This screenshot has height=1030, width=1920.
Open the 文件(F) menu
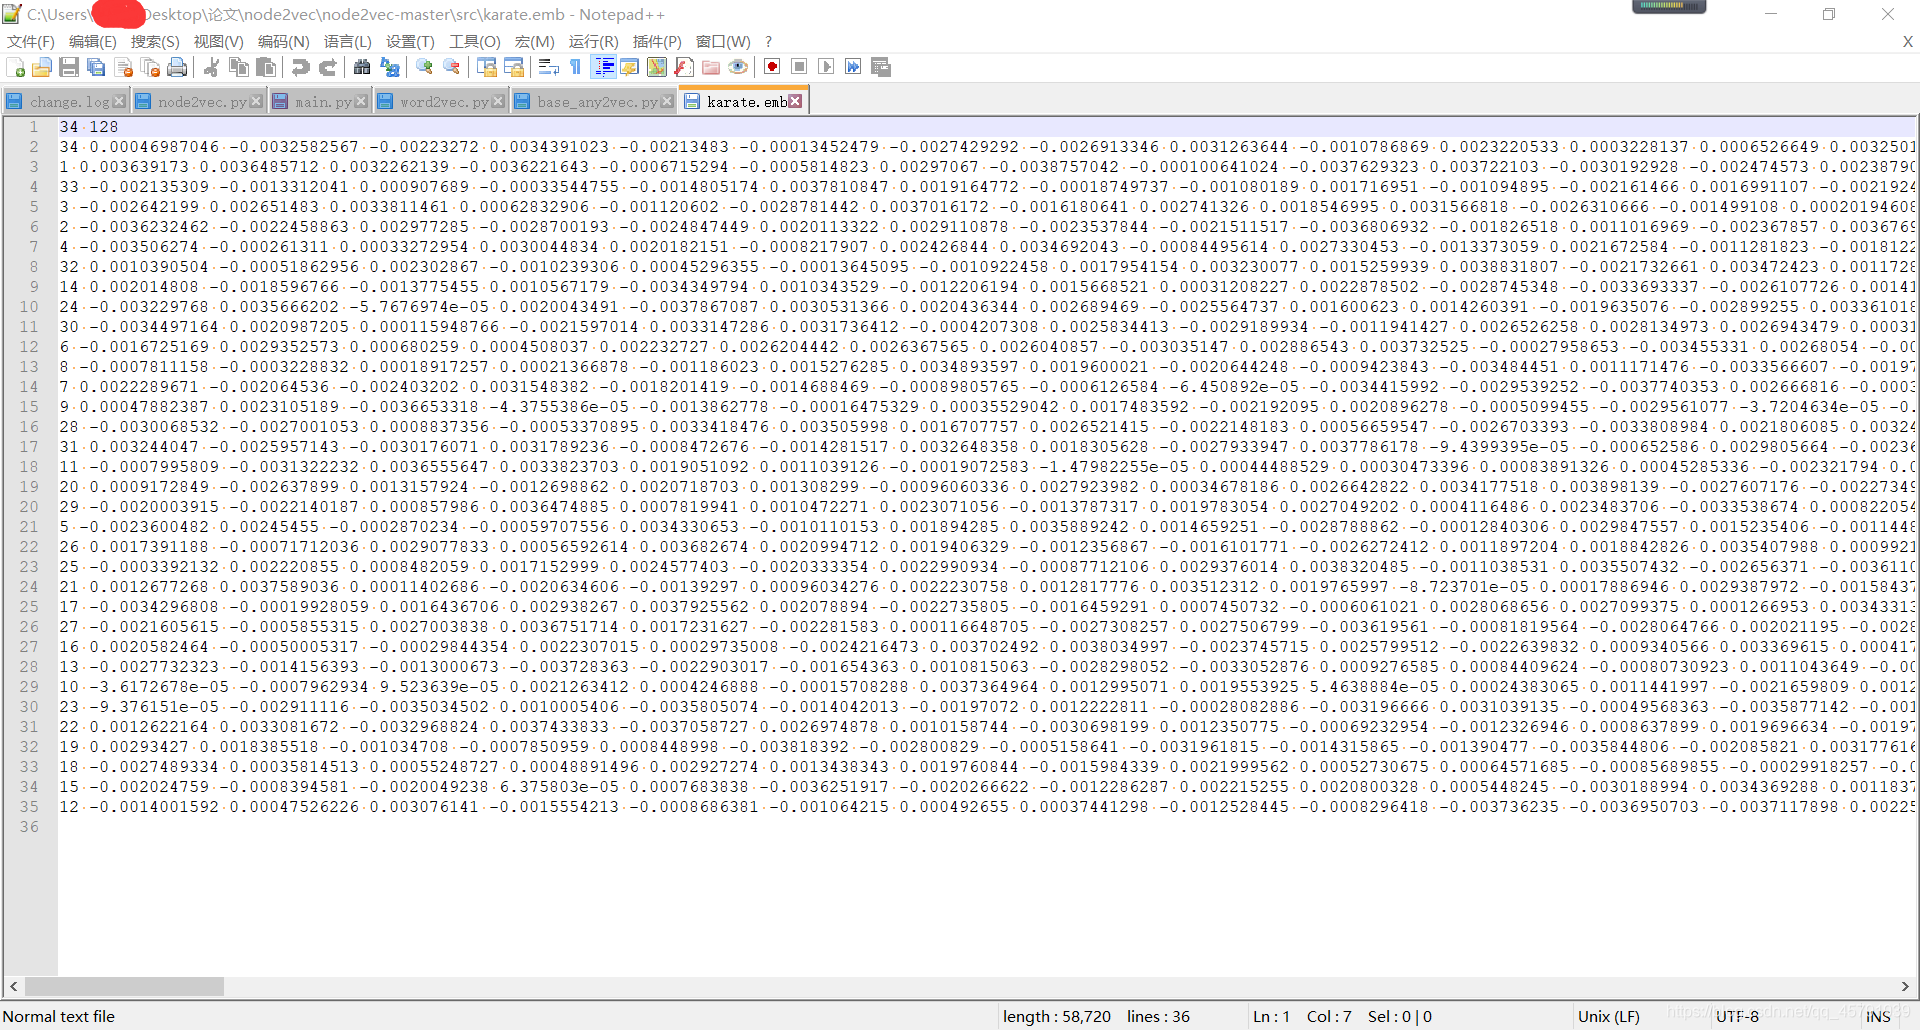[x=31, y=41]
